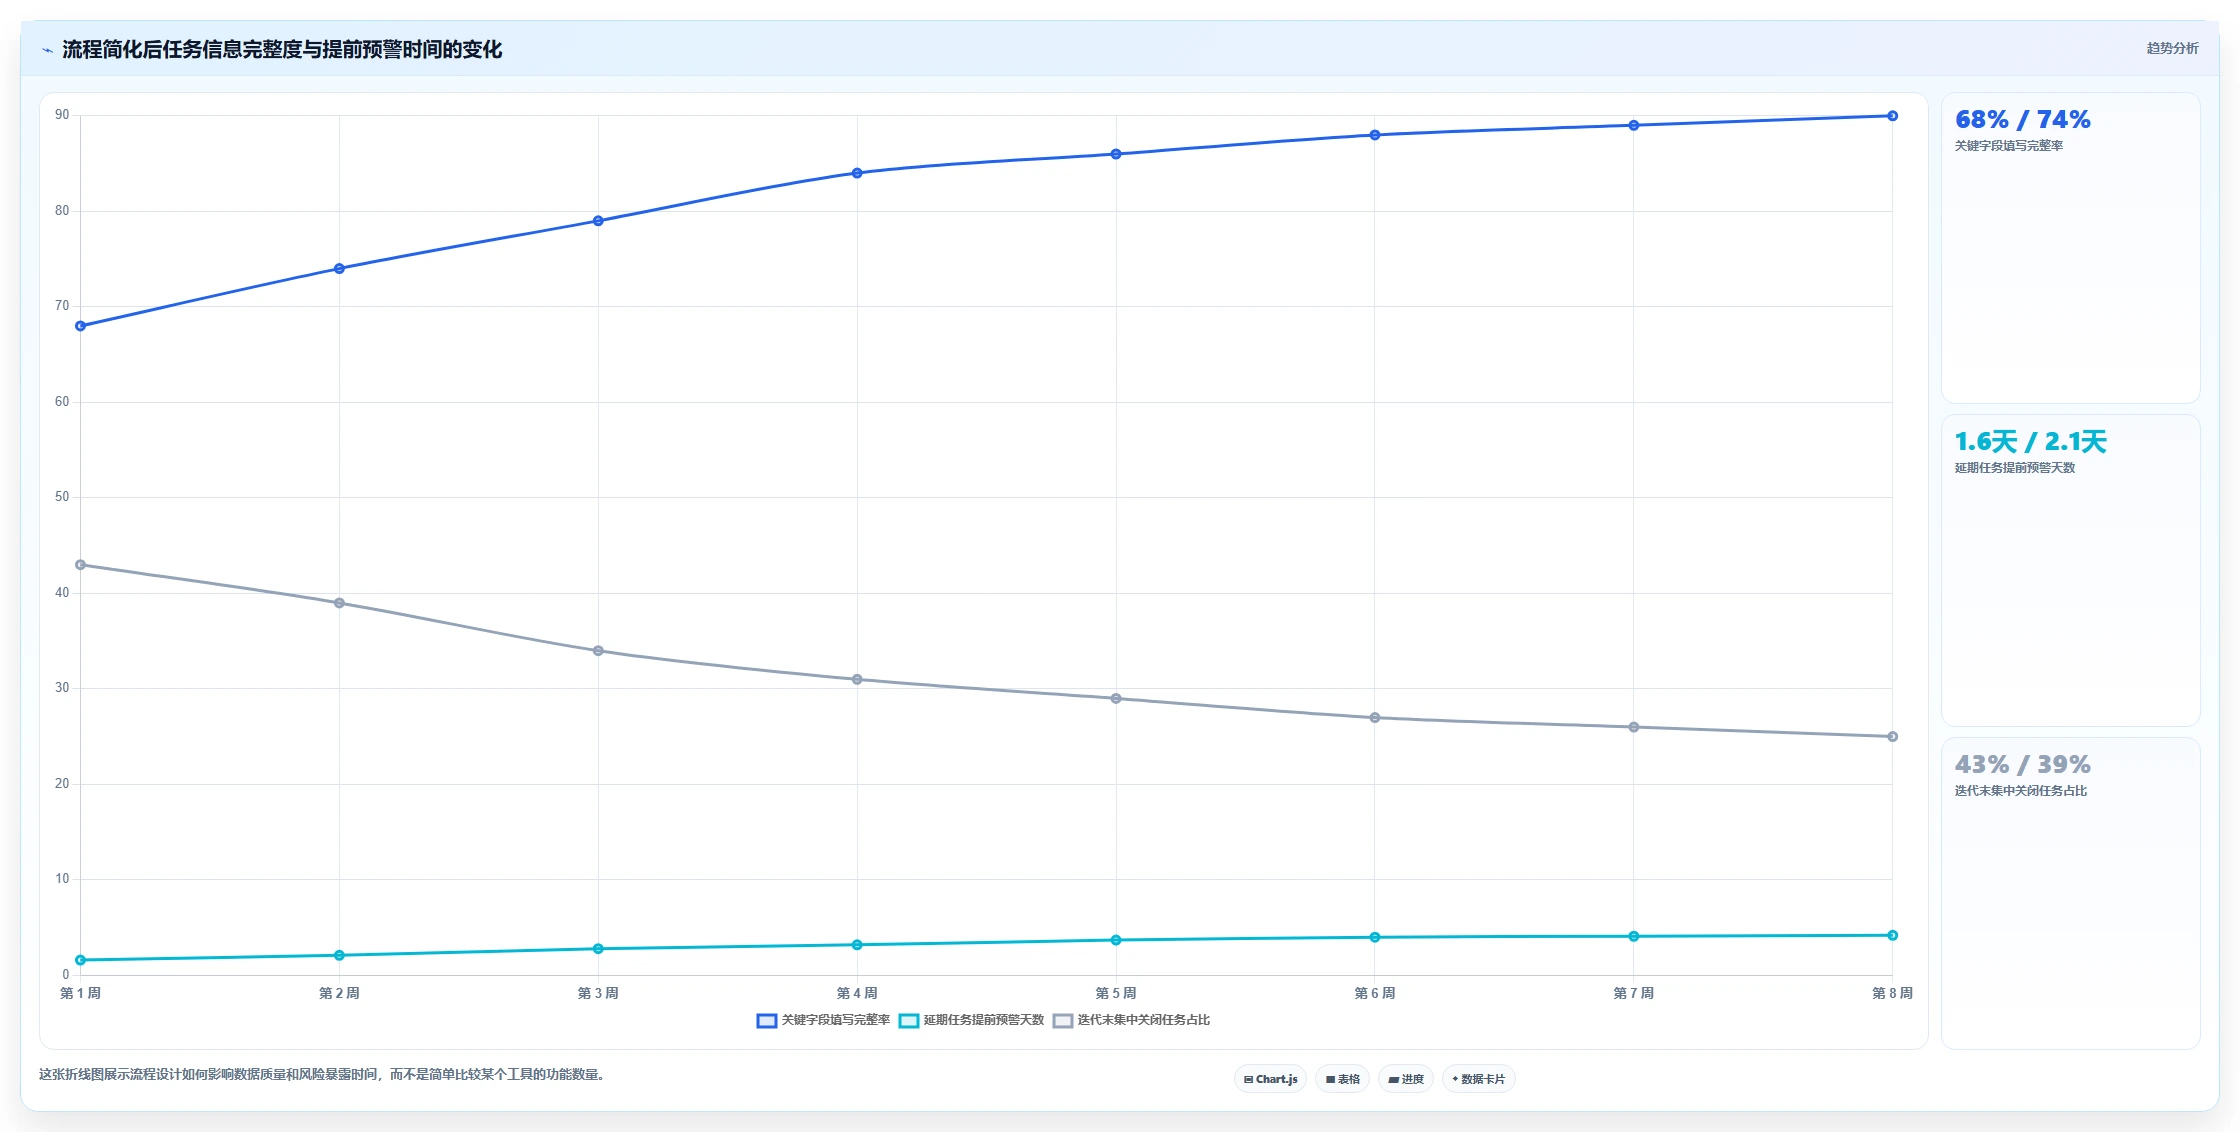Click the gray line point at 第 8 周
Viewport: 2240px width, 1132px height.
coord(1893,737)
